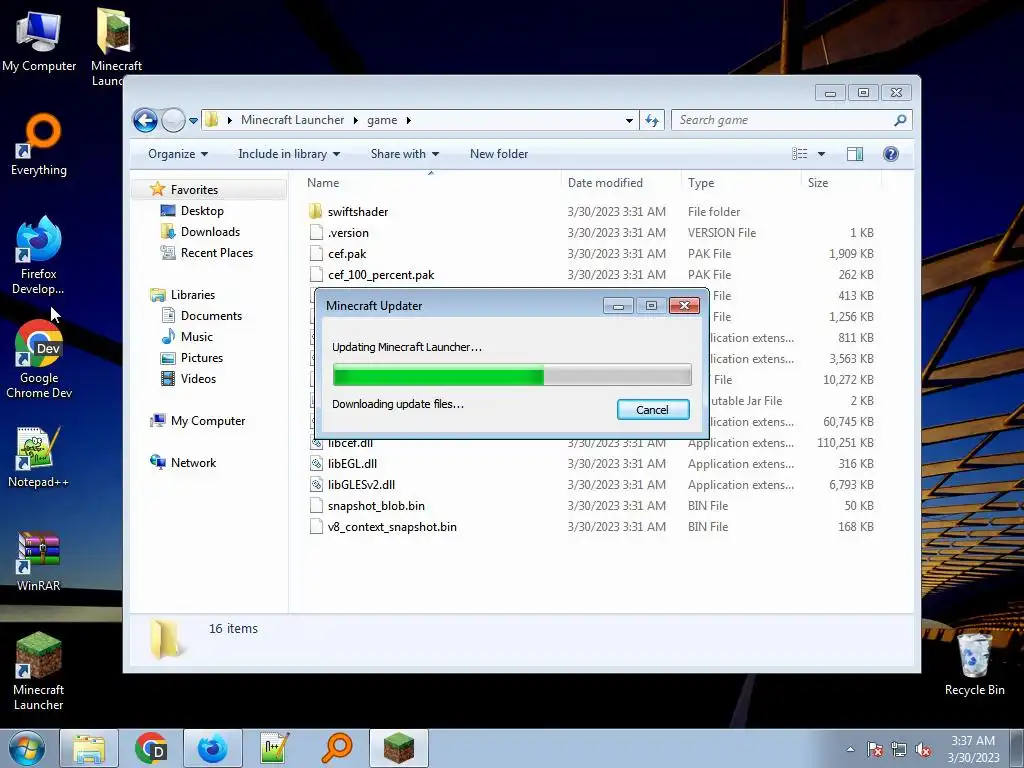Open Pictures library
Image resolution: width=1024 pixels, height=768 pixels.
pyautogui.click(x=201, y=358)
